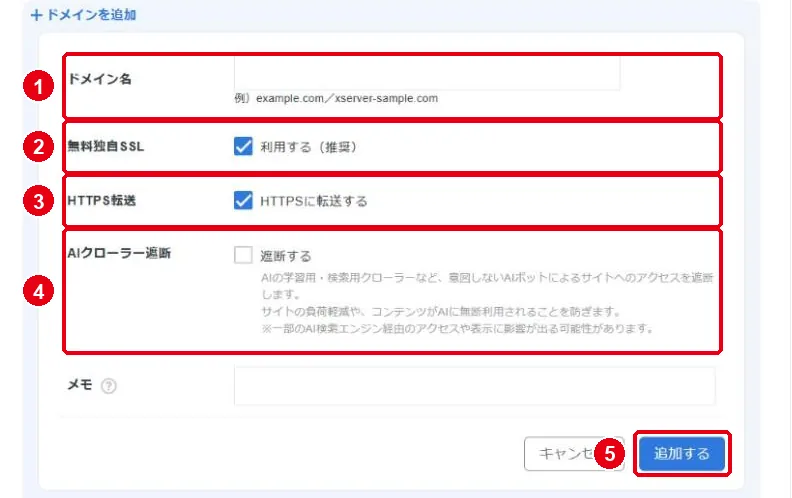Click the plus icon beside ドメインを追加

click(36, 15)
